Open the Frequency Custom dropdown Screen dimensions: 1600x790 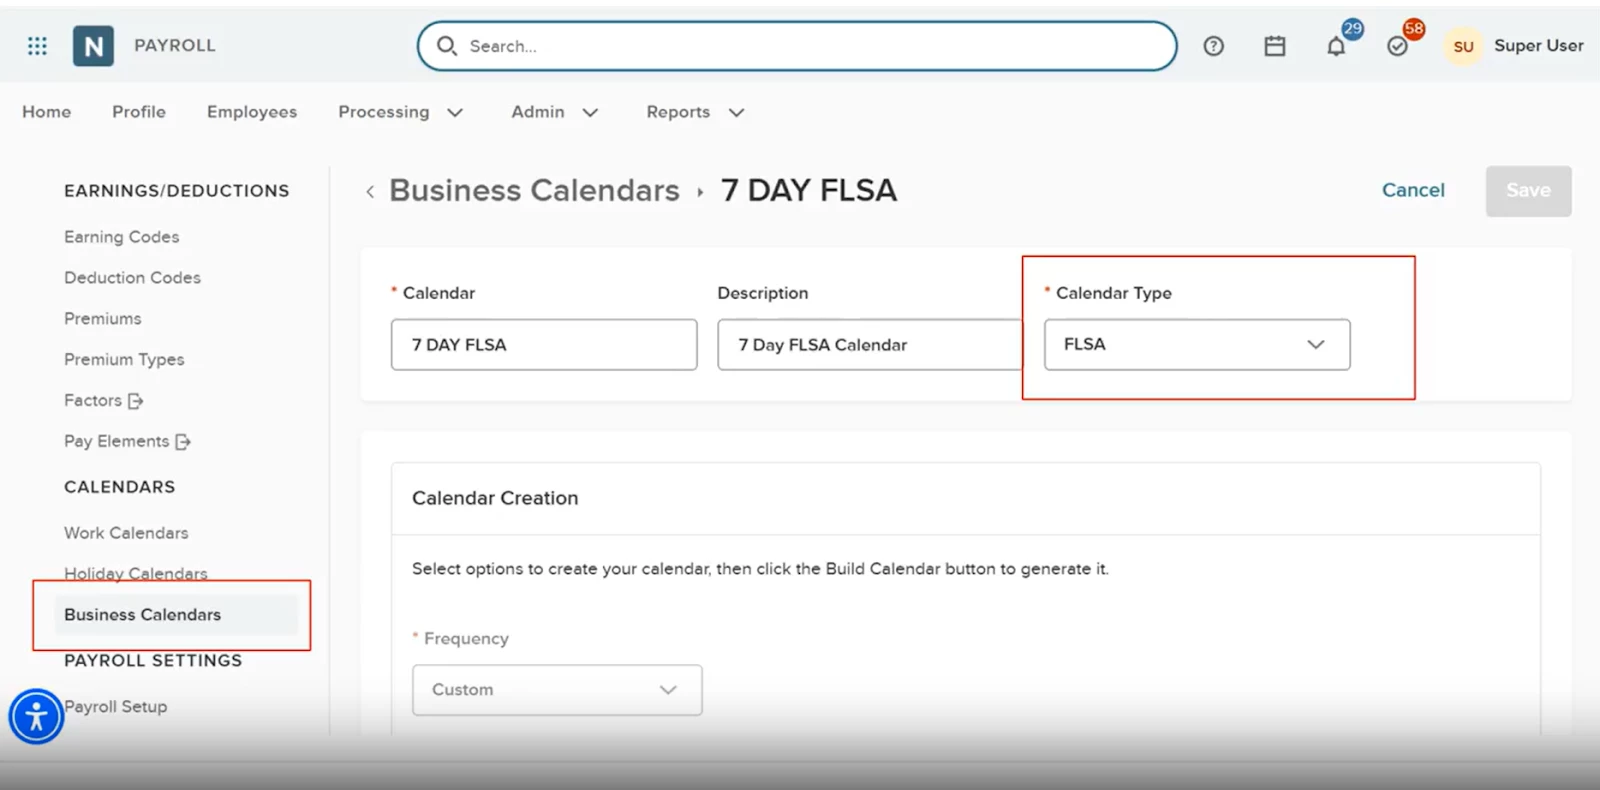pyautogui.click(x=557, y=690)
